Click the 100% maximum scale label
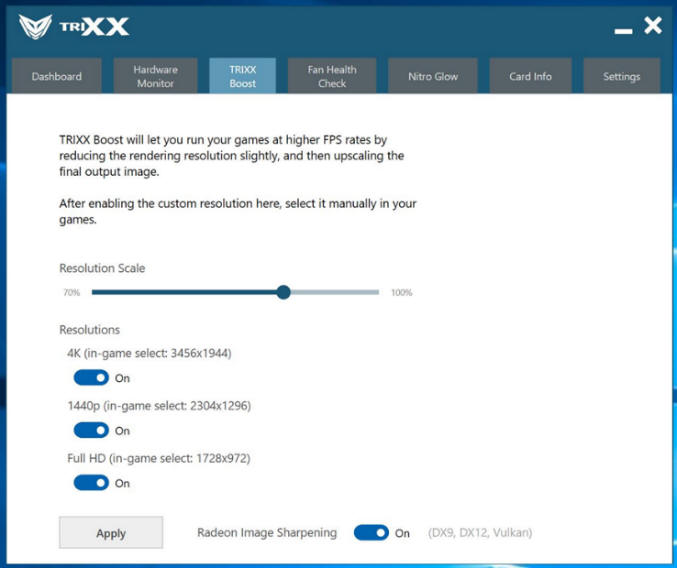The height and width of the screenshot is (568, 677). pyautogui.click(x=401, y=293)
